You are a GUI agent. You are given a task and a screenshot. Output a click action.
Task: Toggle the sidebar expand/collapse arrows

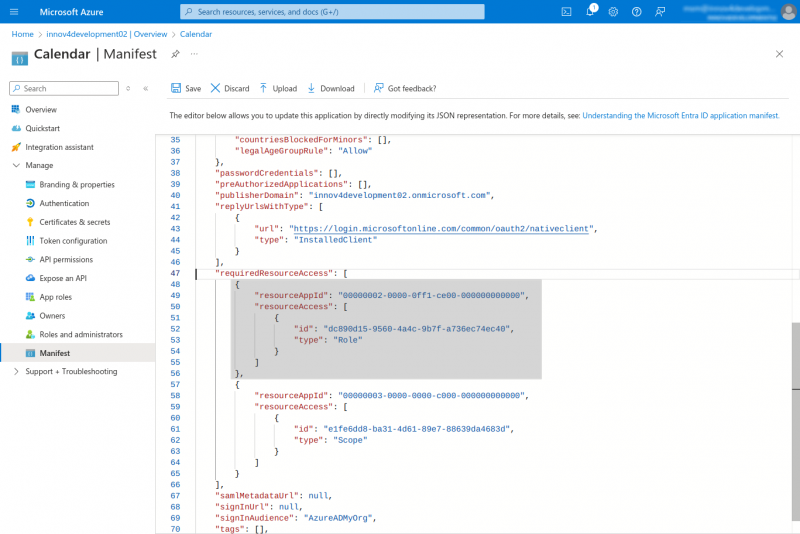[128, 88]
